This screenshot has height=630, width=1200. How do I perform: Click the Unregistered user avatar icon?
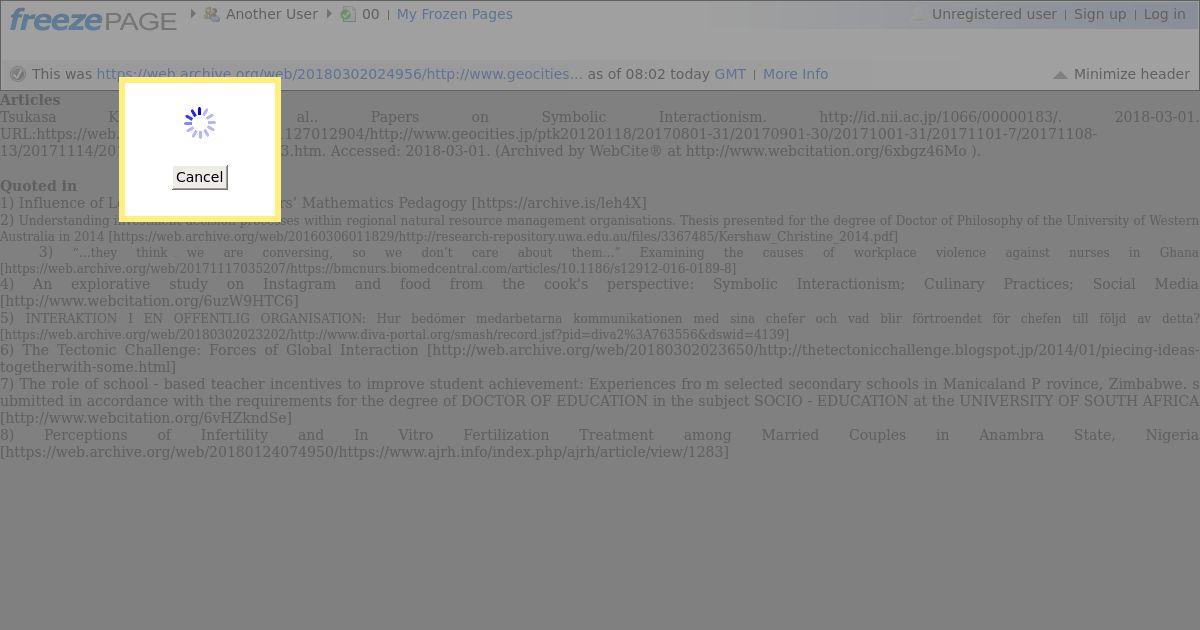click(x=918, y=14)
